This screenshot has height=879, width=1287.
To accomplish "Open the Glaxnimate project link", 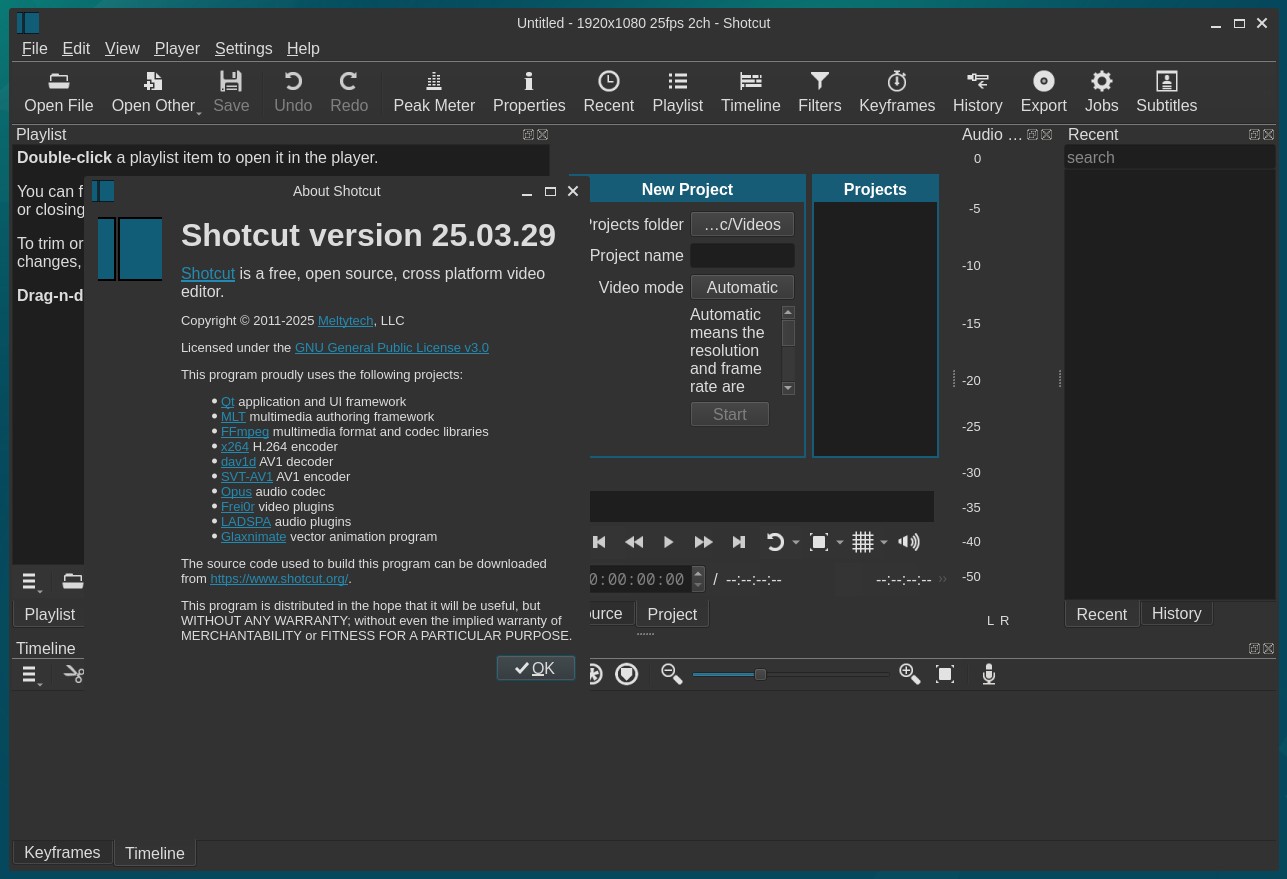I will (253, 536).
